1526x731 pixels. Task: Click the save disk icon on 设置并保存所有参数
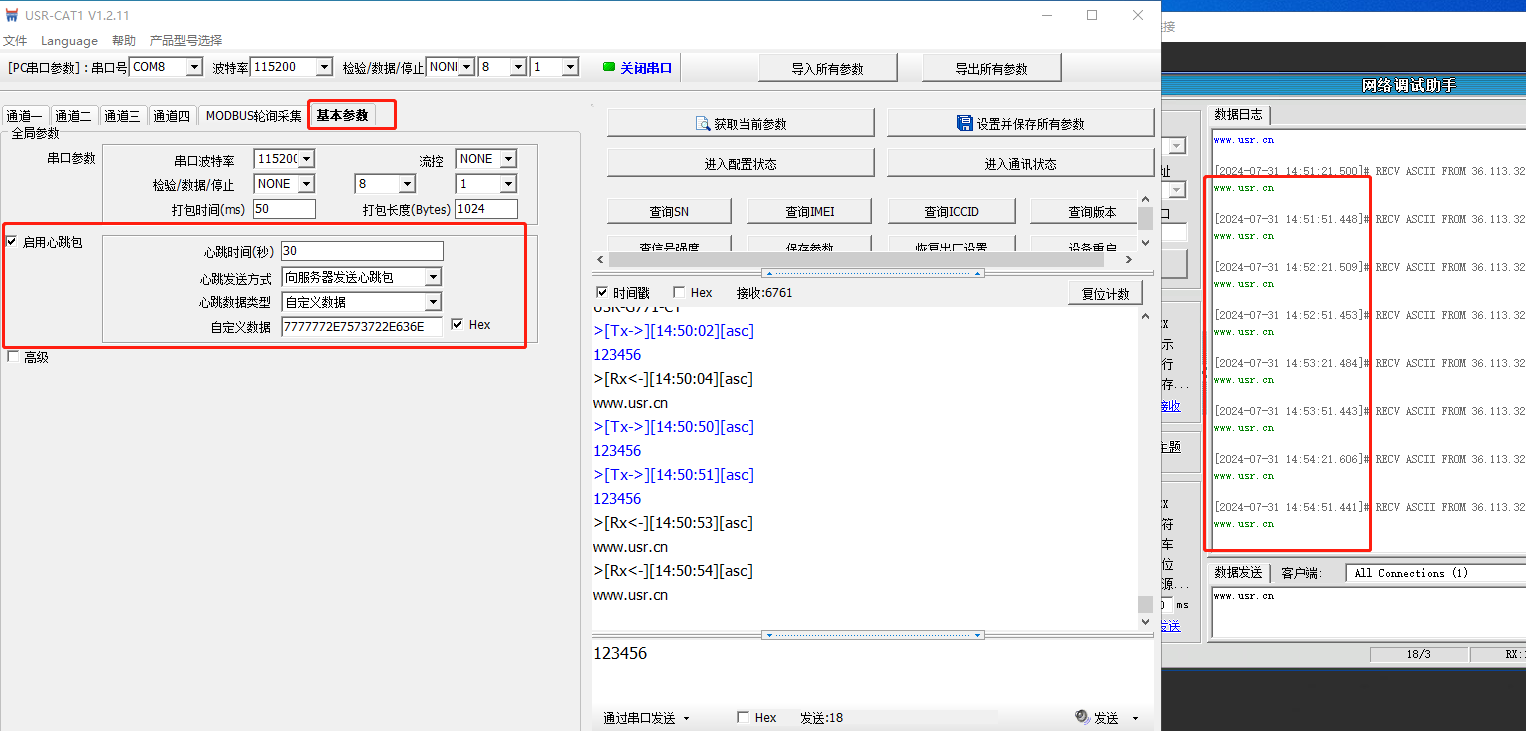click(x=964, y=124)
